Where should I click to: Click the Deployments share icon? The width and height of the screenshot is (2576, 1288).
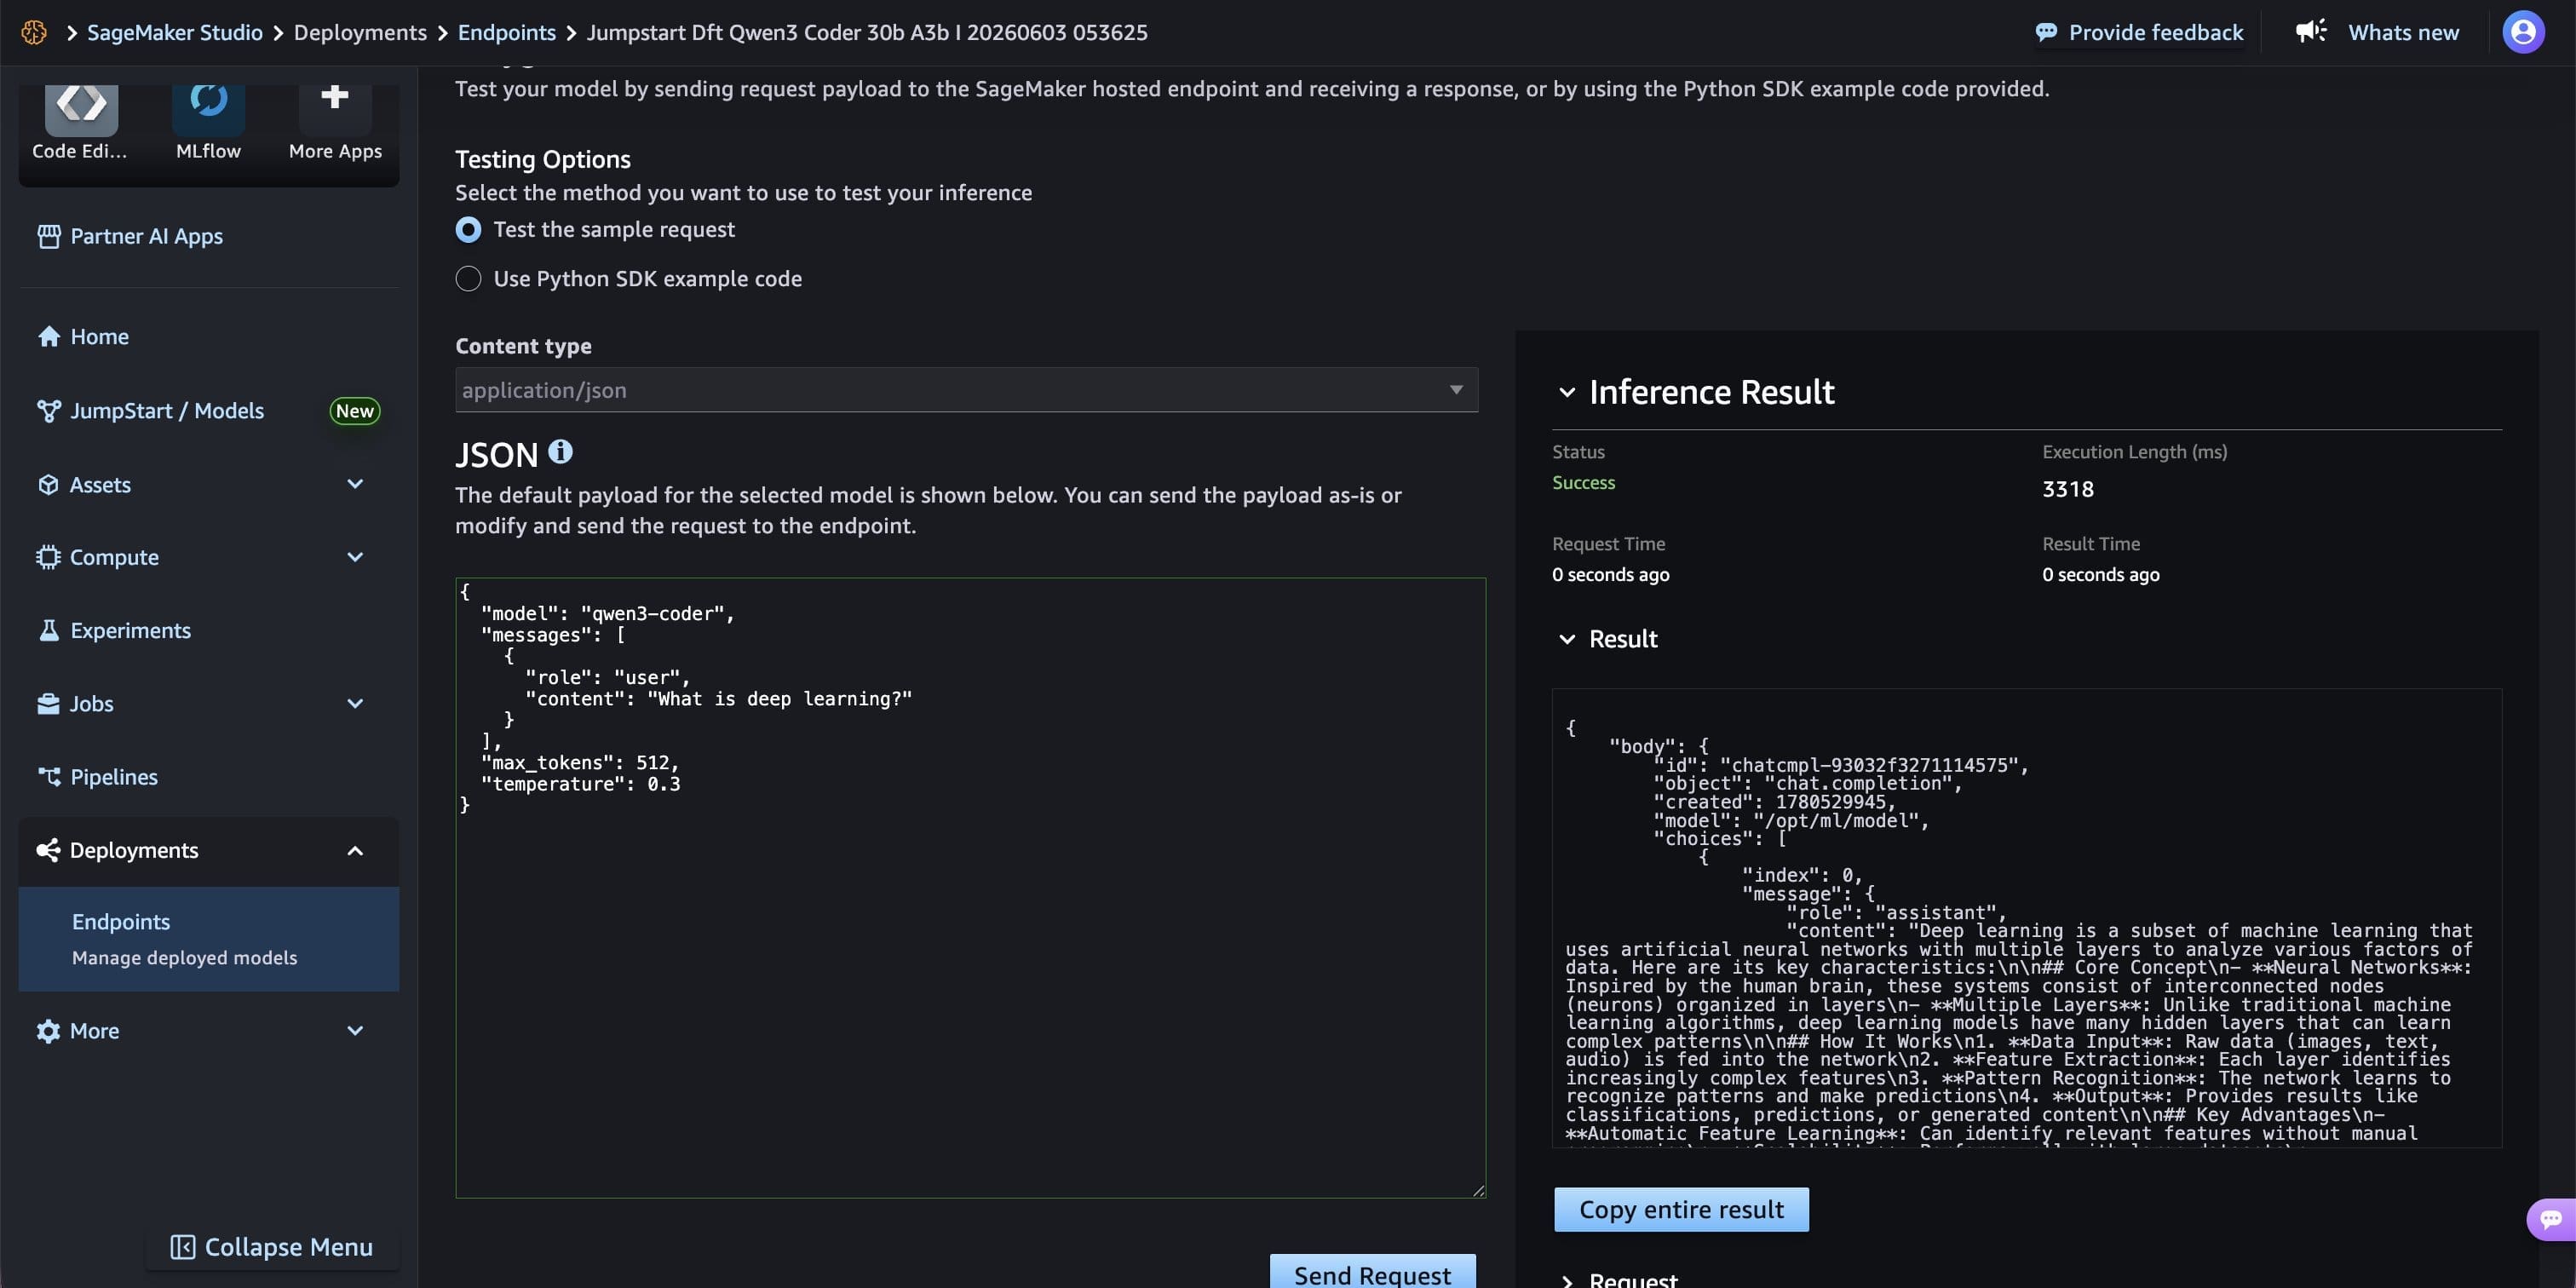point(48,850)
